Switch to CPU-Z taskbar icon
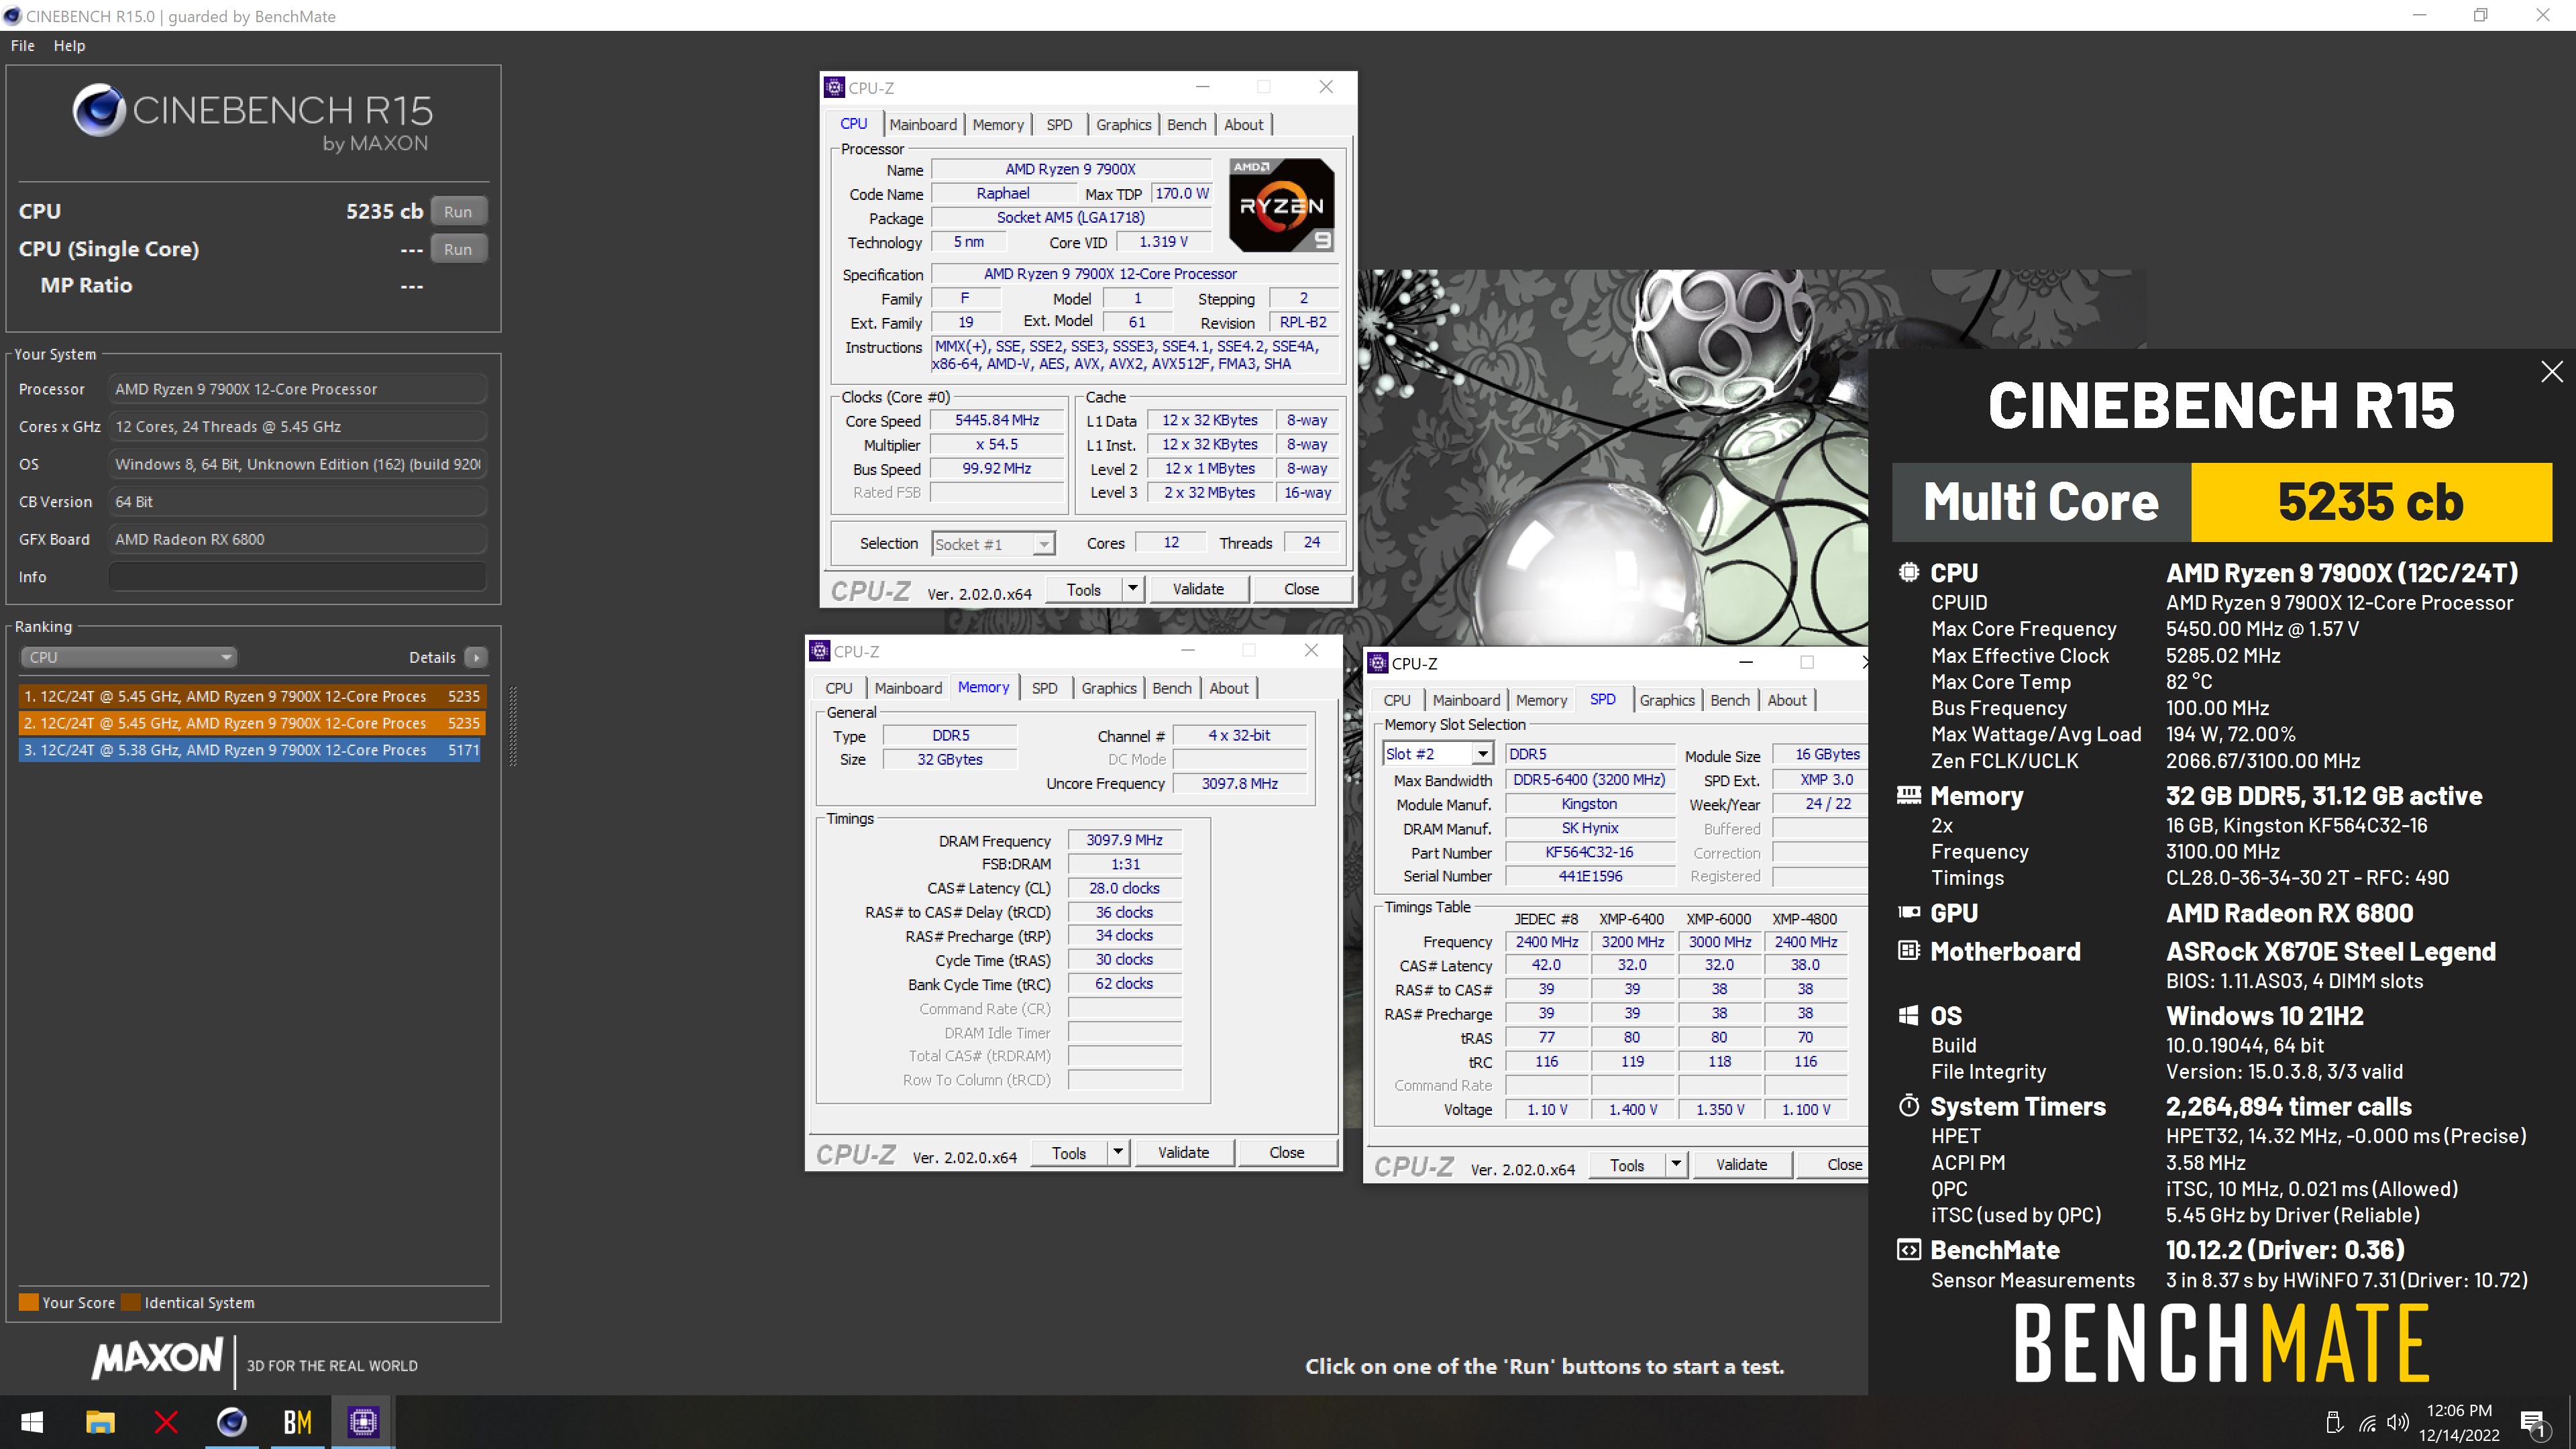 [363, 1421]
